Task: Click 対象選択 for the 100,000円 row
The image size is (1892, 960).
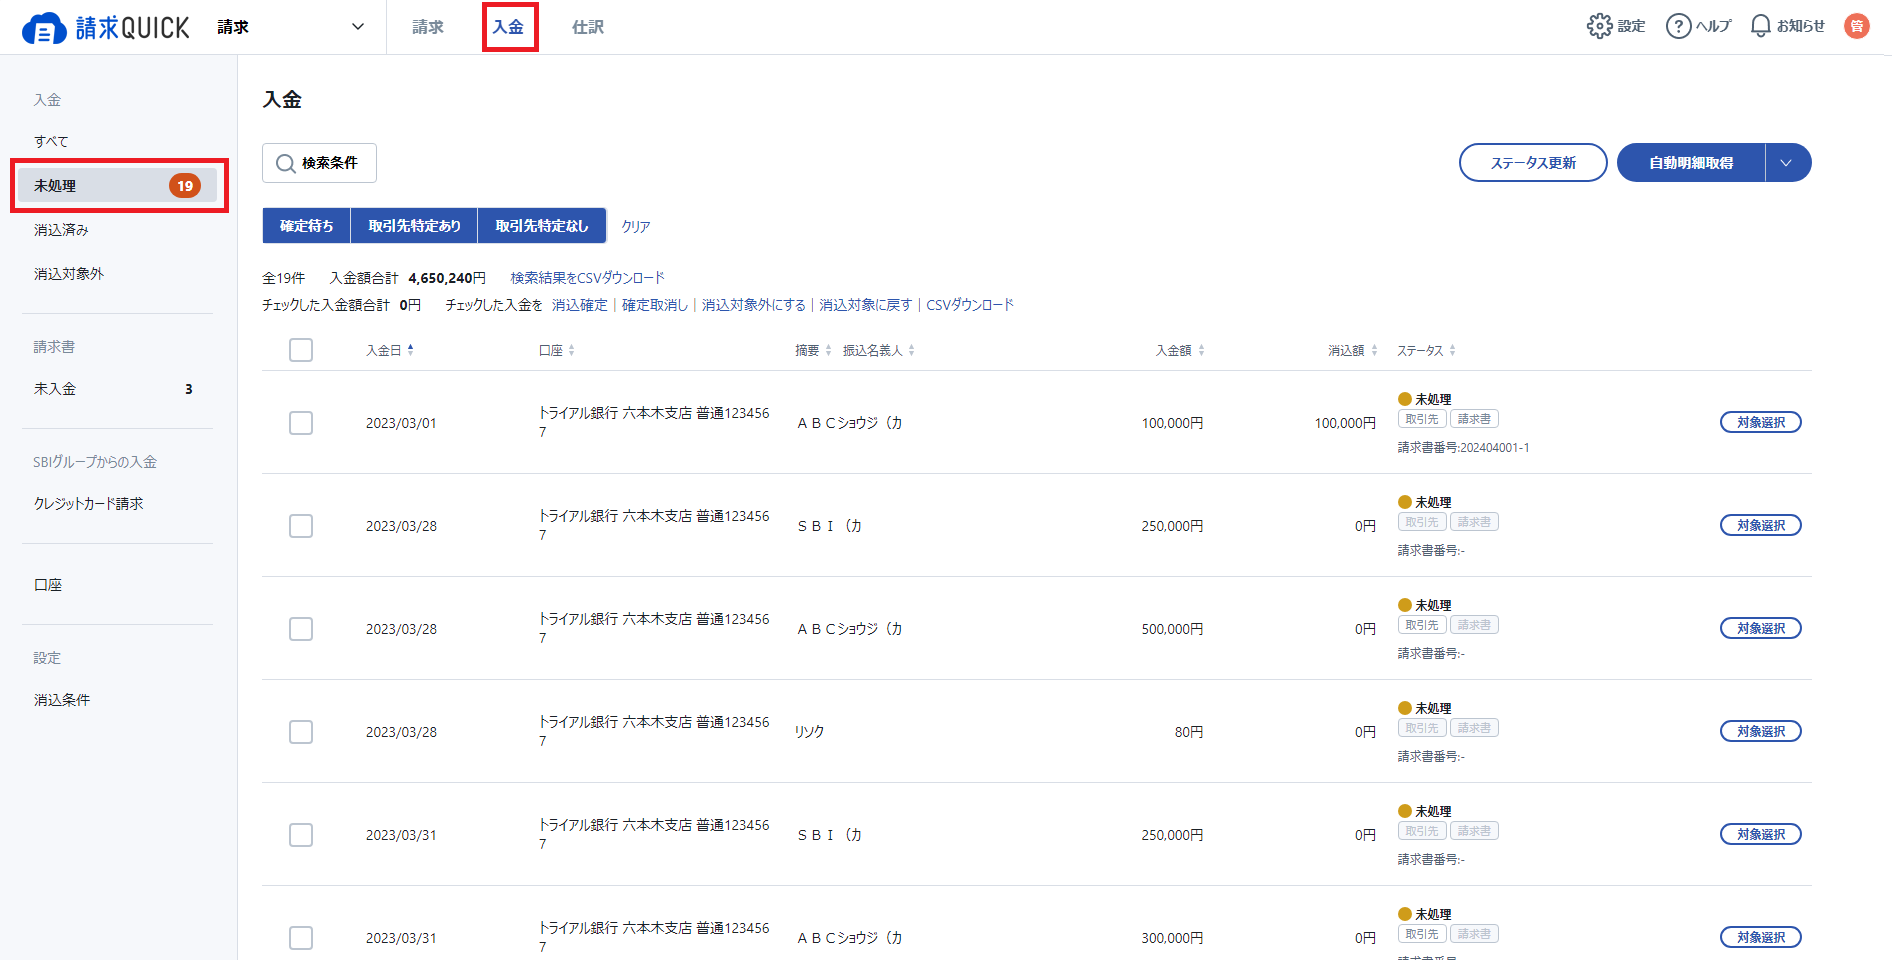Action: pyautogui.click(x=1761, y=422)
